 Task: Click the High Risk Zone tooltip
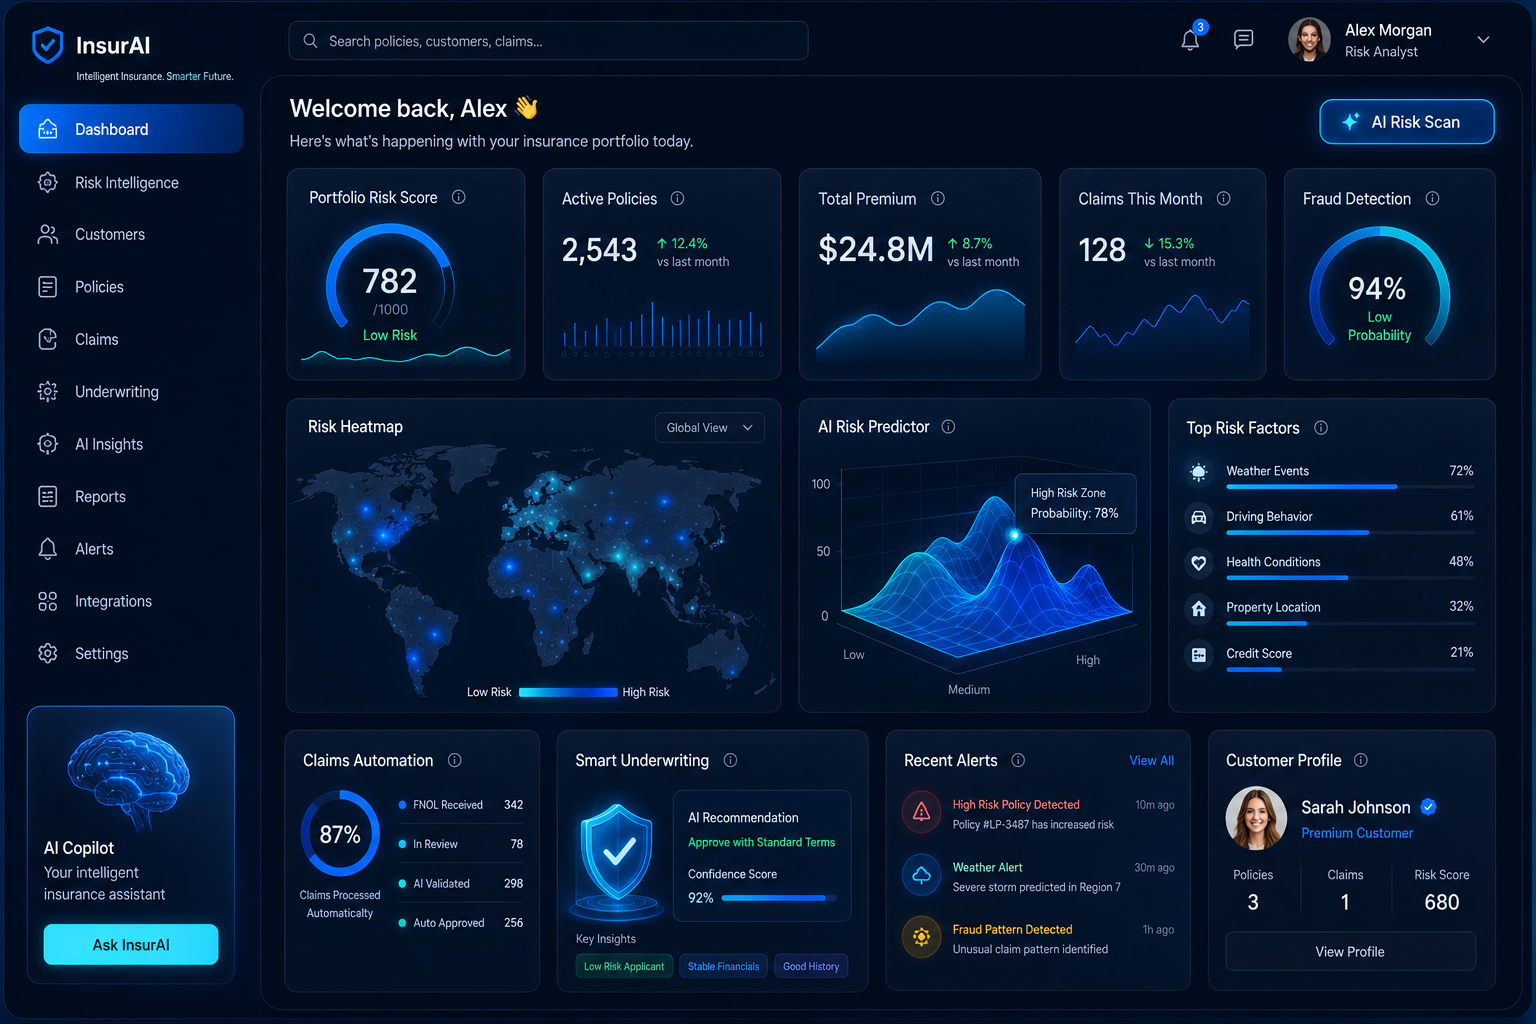tap(1076, 503)
